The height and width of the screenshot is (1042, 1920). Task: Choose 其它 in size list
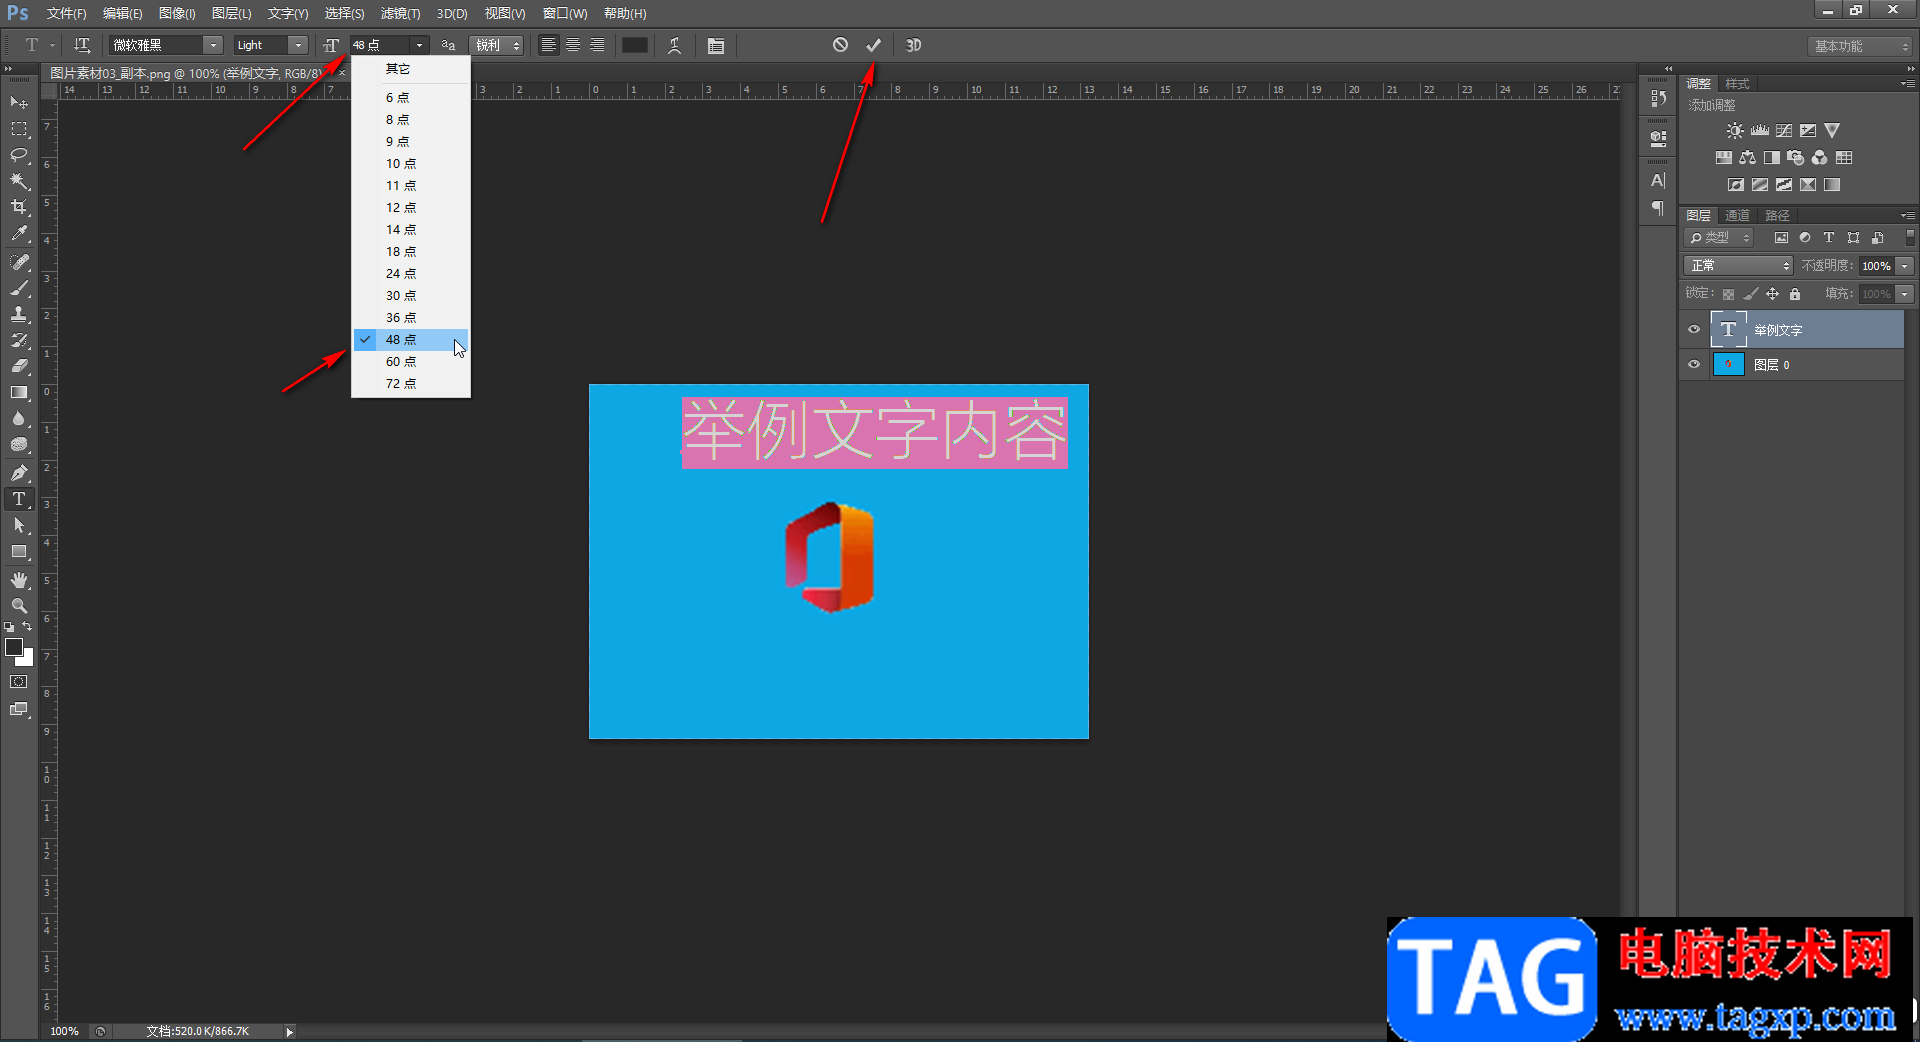tap(411, 69)
